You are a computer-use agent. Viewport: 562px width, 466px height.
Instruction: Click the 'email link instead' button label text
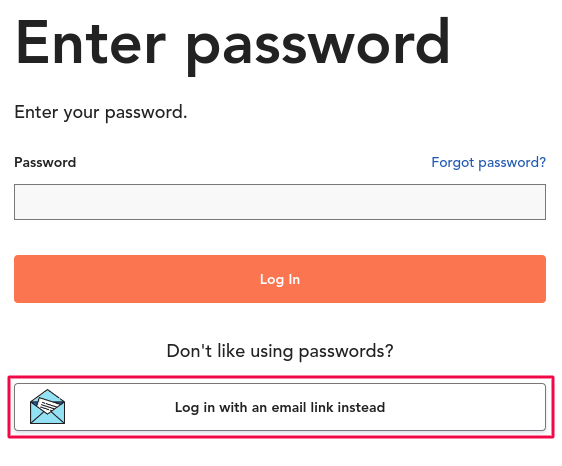tap(328, 408)
